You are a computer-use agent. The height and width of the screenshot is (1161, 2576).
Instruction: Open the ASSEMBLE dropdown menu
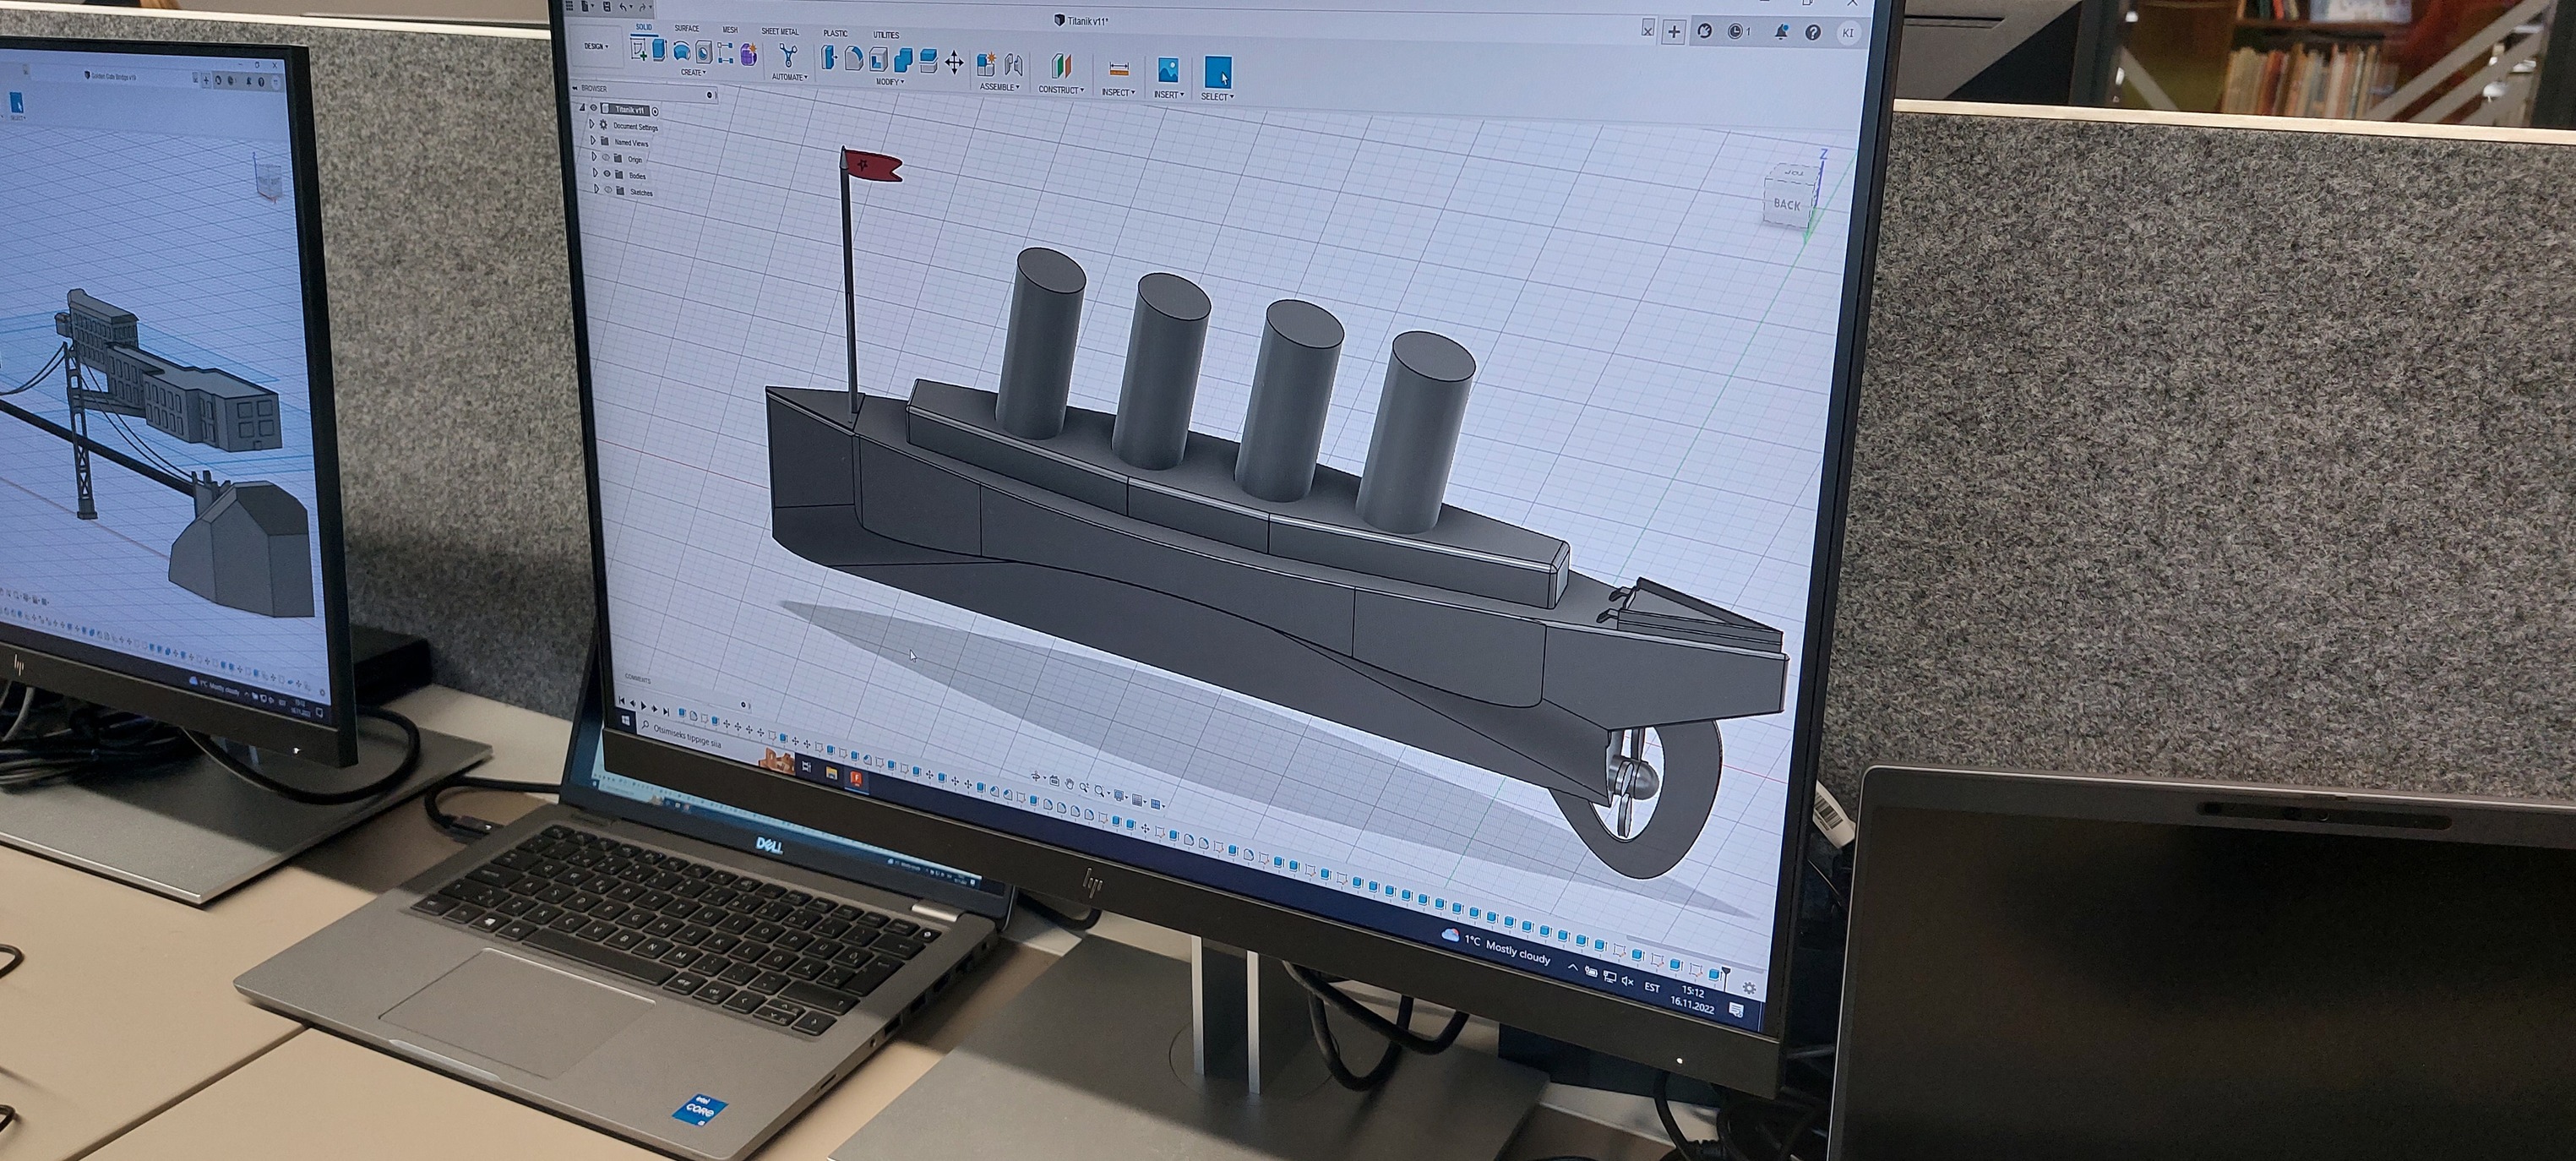pyautogui.click(x=1000, y=87)
